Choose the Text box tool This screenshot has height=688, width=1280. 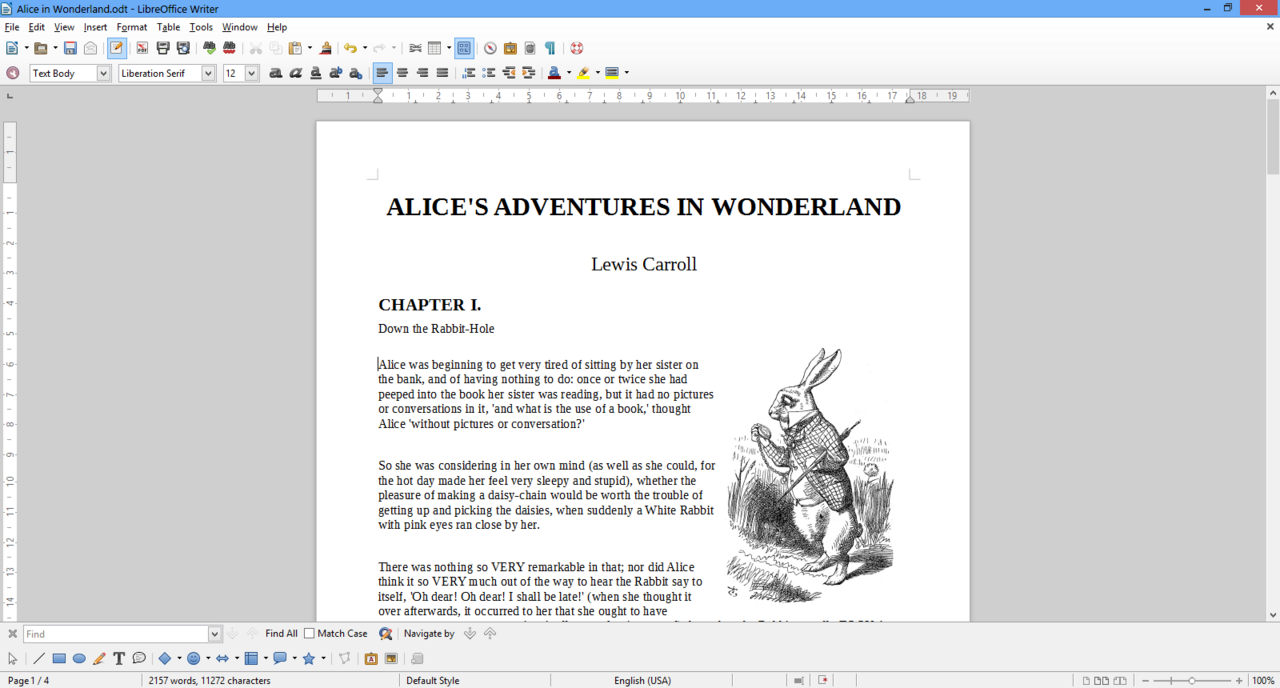(x=119, y=658)
